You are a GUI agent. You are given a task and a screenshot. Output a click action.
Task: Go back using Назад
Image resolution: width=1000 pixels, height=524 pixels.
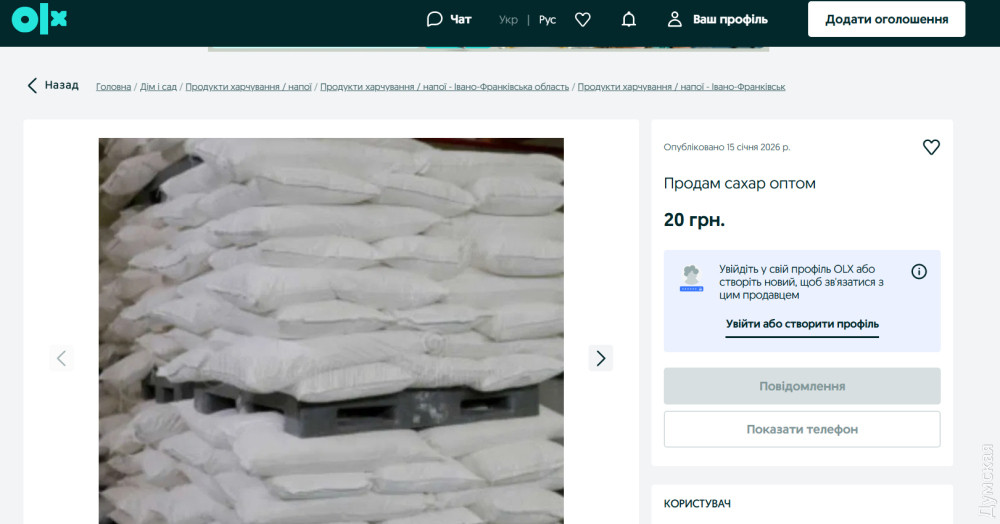click(x=53, y=86)
